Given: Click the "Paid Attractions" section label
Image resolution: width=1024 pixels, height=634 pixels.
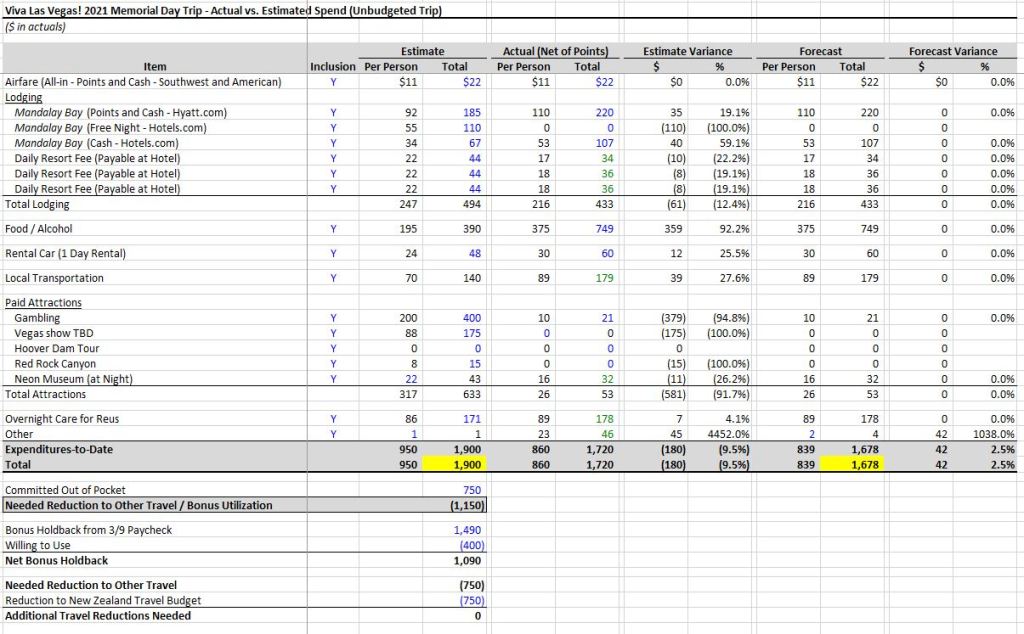Looking at the screenshot, I should point(43,303).
